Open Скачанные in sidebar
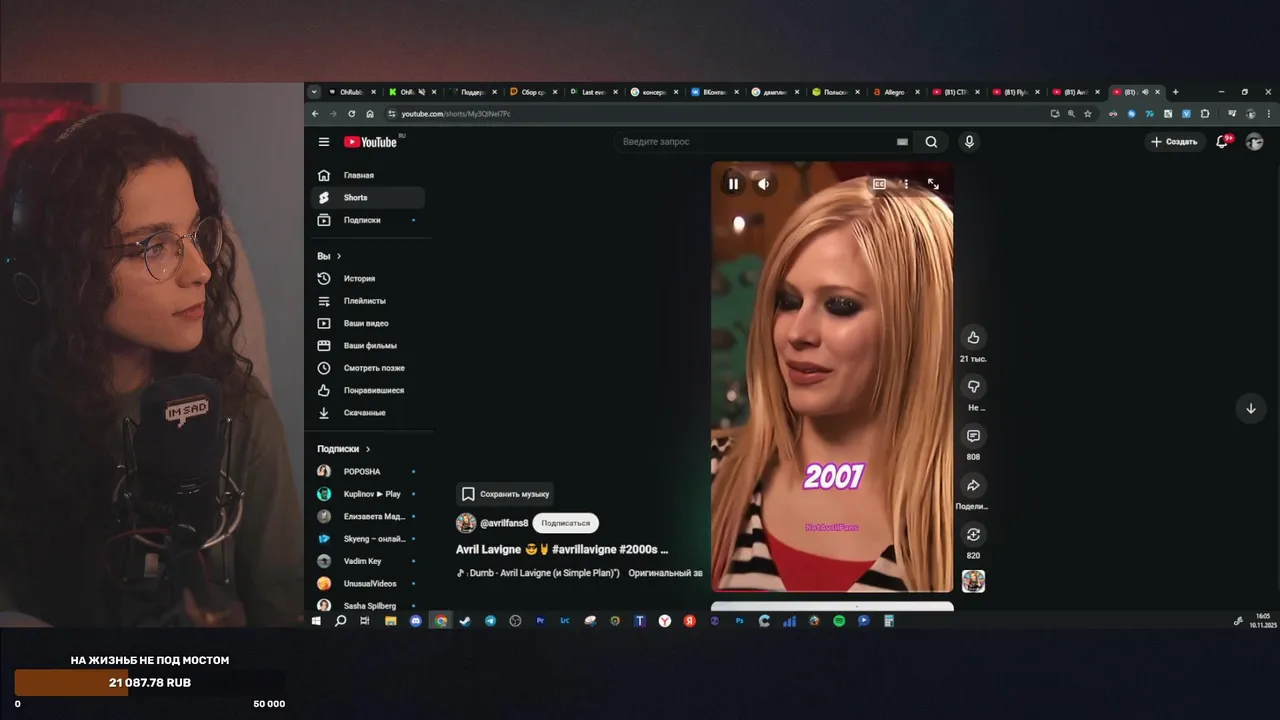Image resolution: width=1280 pixels, height=720 pixels. pos(367,412)
